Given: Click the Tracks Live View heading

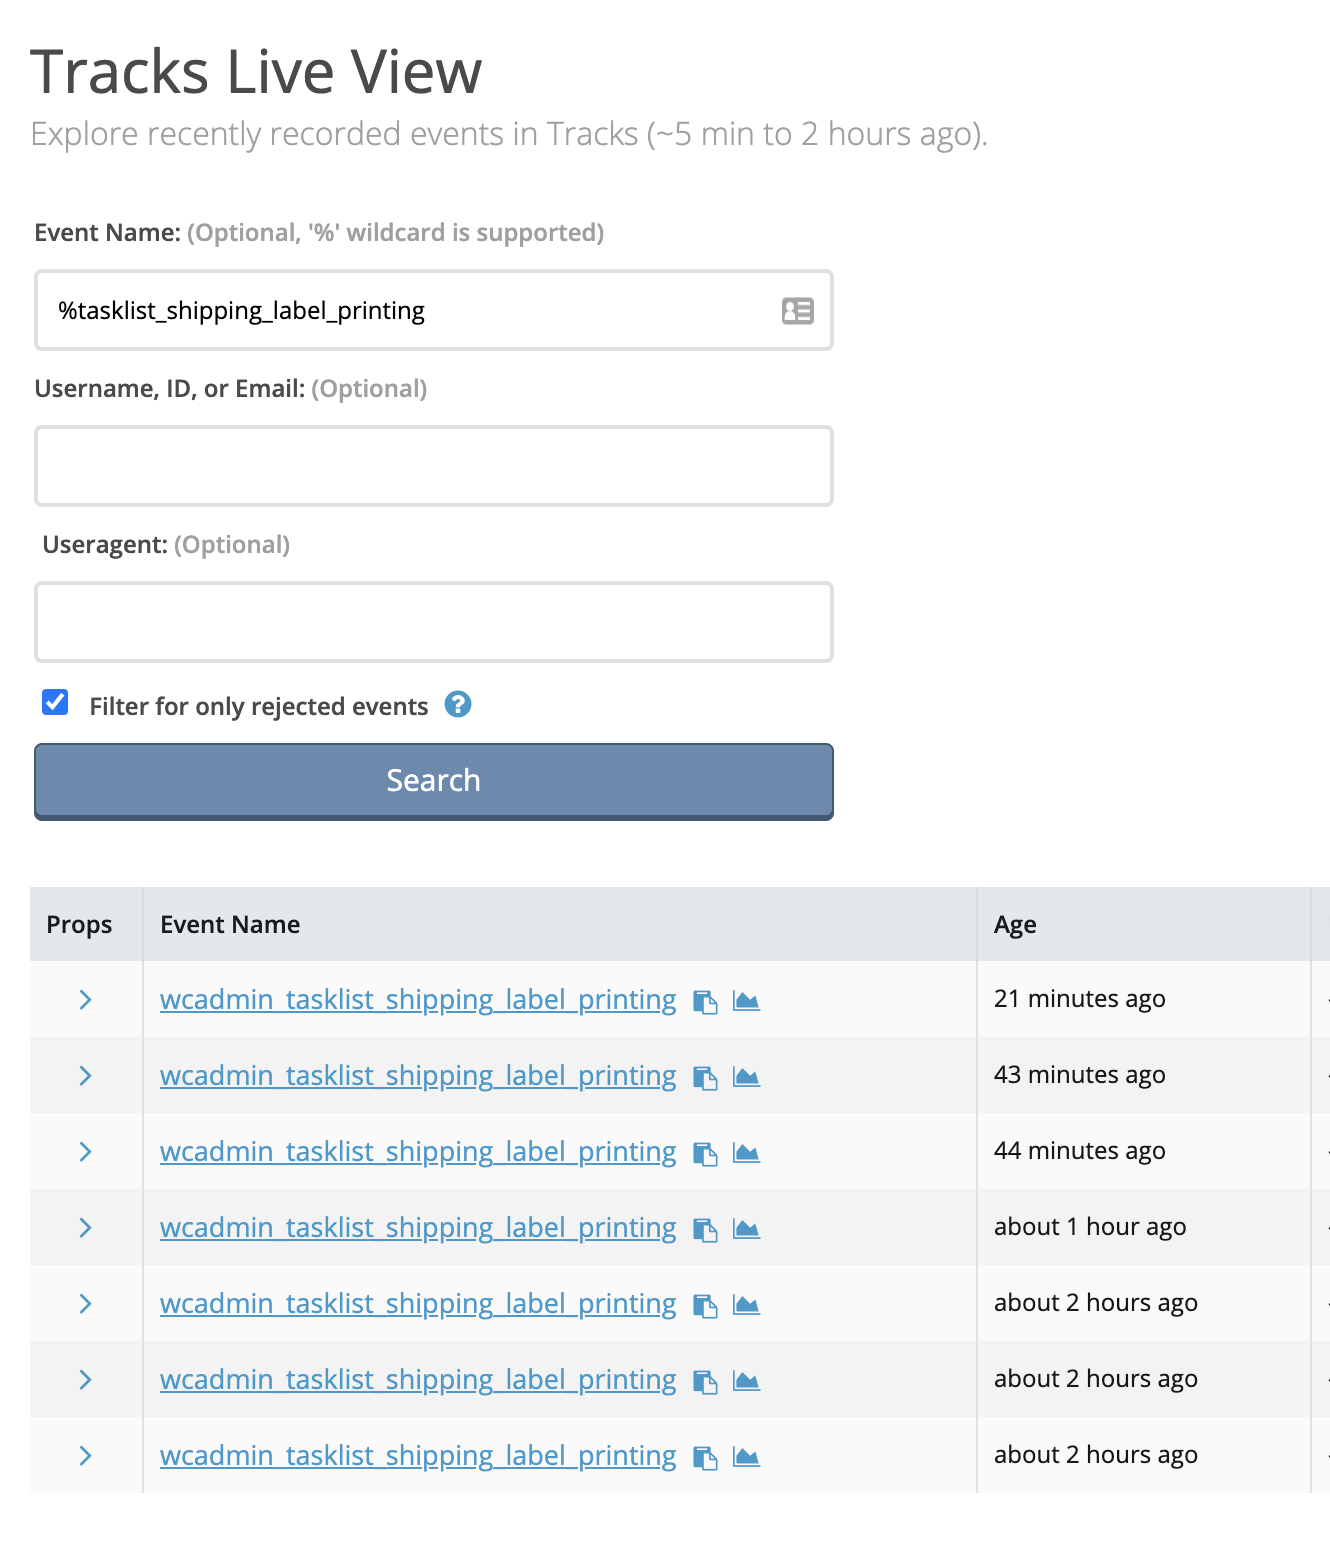Looking at the screenshot, I should [257, 72].
